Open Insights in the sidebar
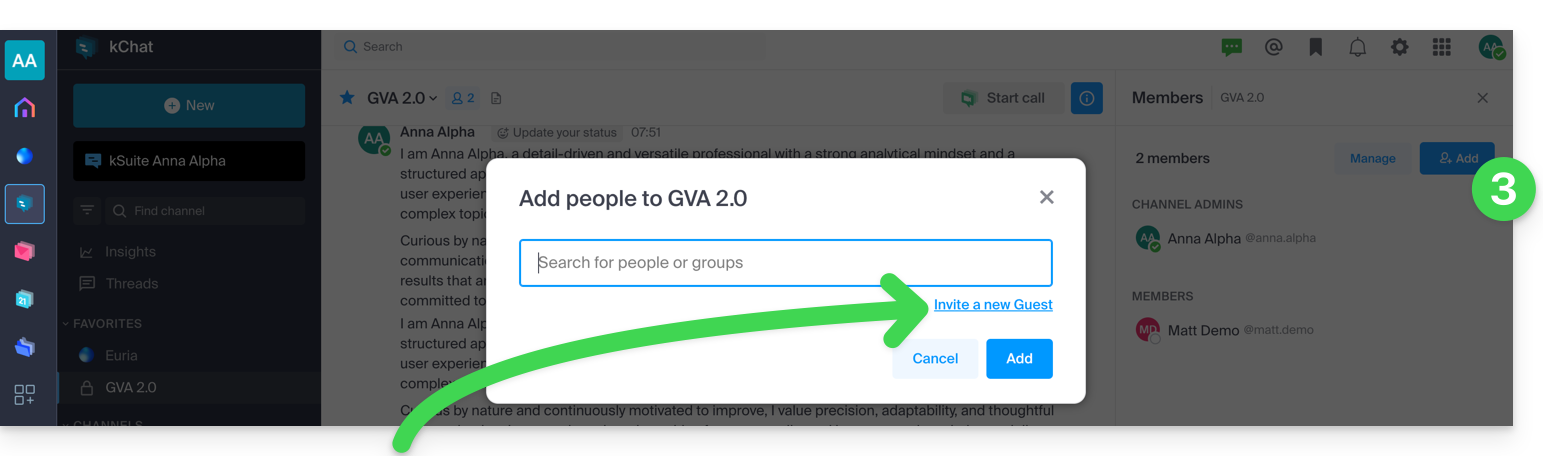 click(x=130, y=252)
